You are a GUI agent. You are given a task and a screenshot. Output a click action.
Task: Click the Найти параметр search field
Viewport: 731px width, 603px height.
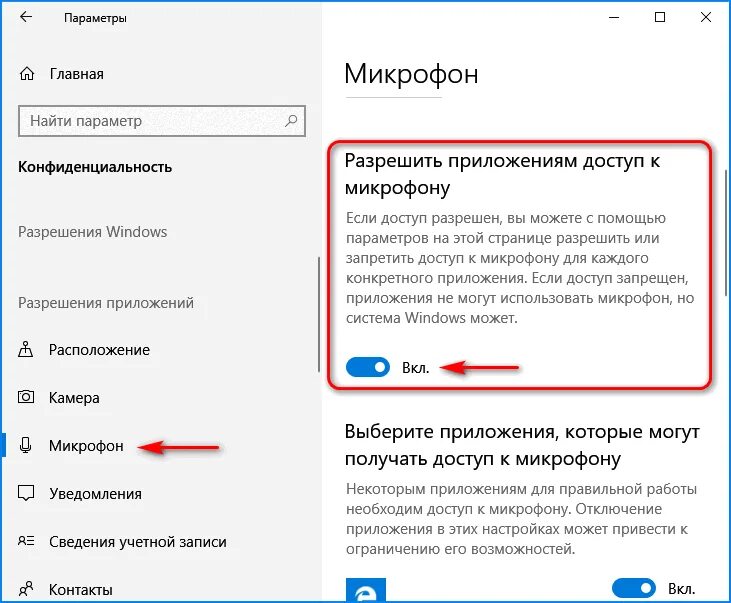tap(162, 121)
